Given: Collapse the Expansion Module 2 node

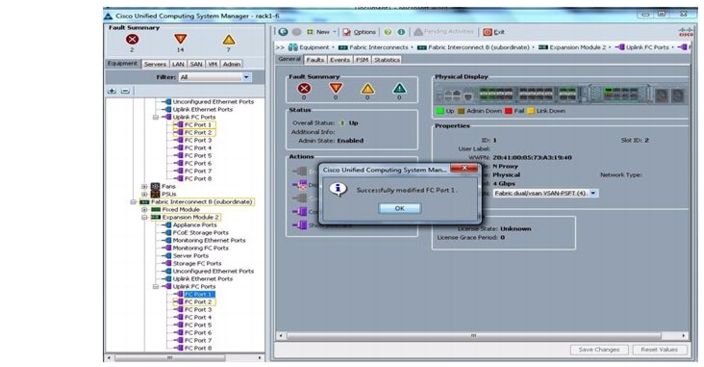Looking at the screenshot, I should tap(144, 217).
